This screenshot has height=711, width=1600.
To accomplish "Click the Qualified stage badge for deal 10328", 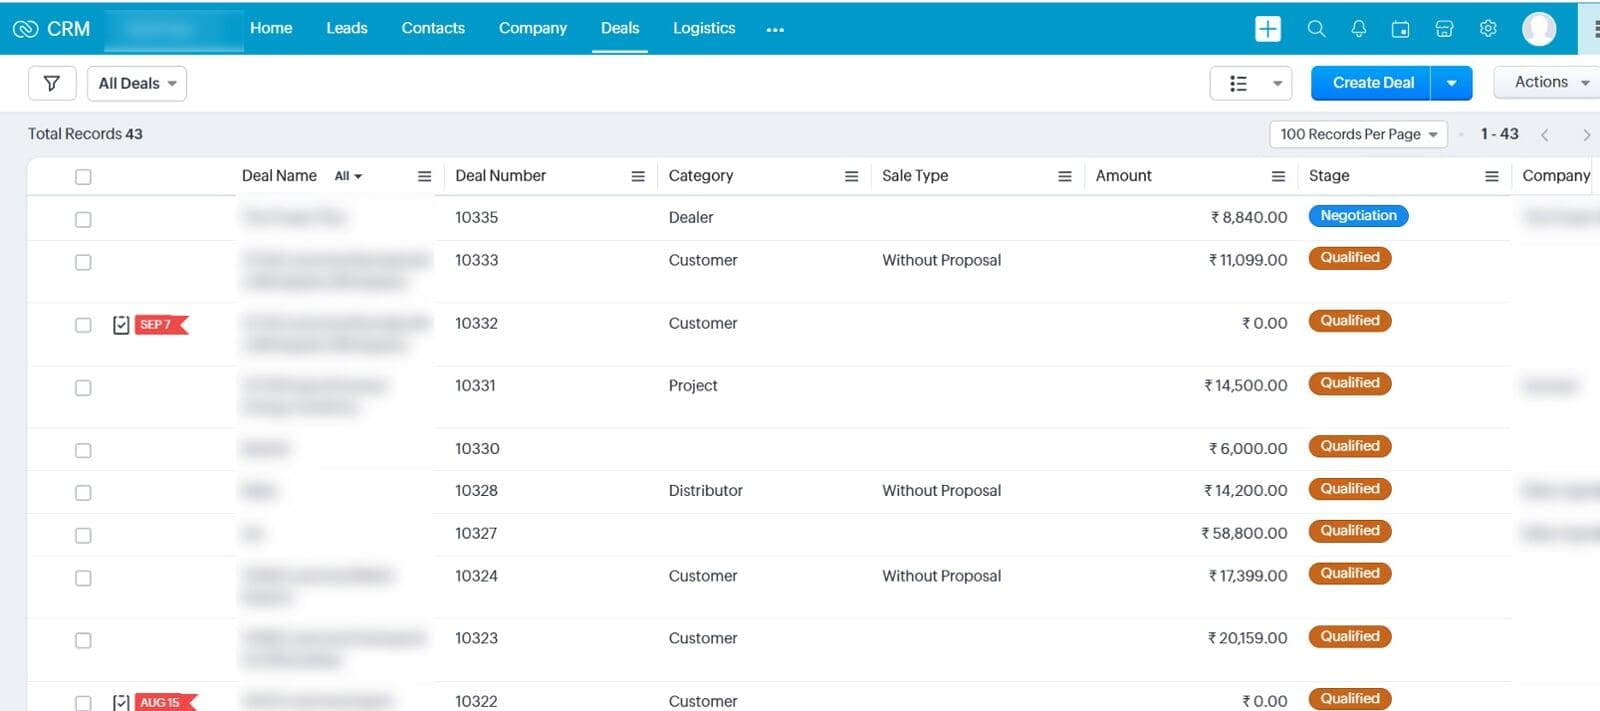I will coord(1350,489).
